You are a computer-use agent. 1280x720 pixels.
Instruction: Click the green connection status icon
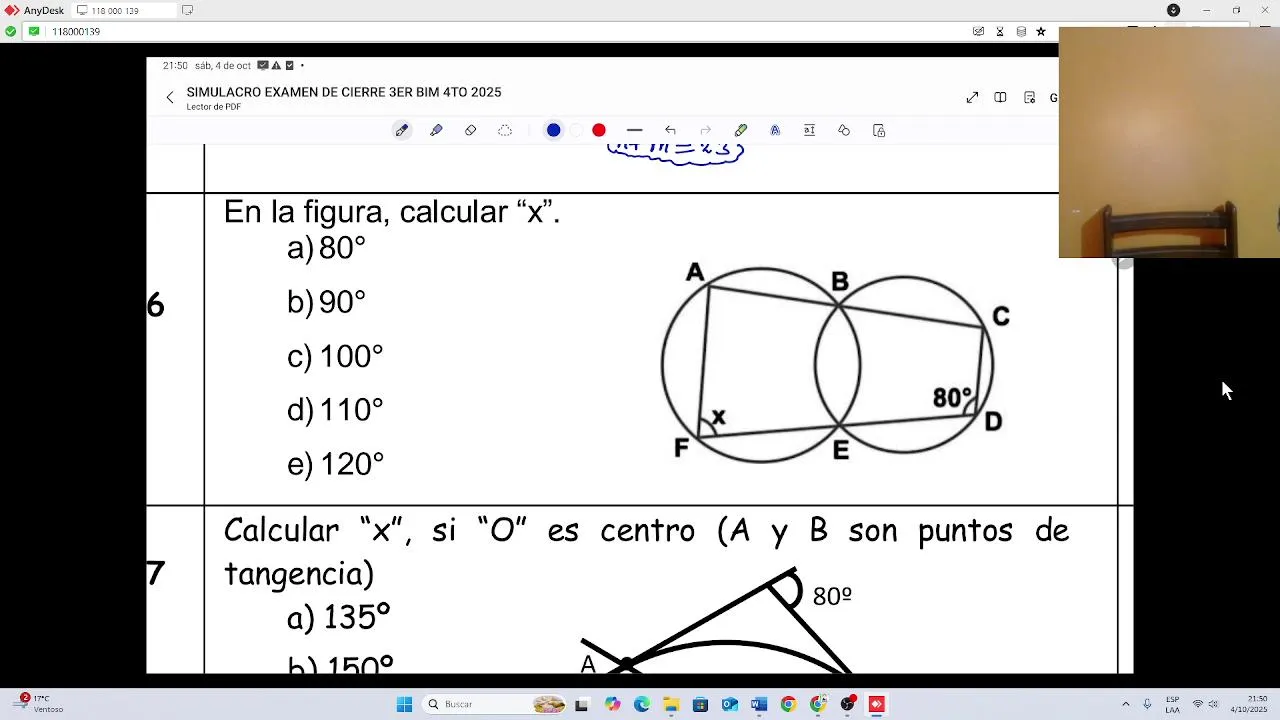[x=10, y=32]
